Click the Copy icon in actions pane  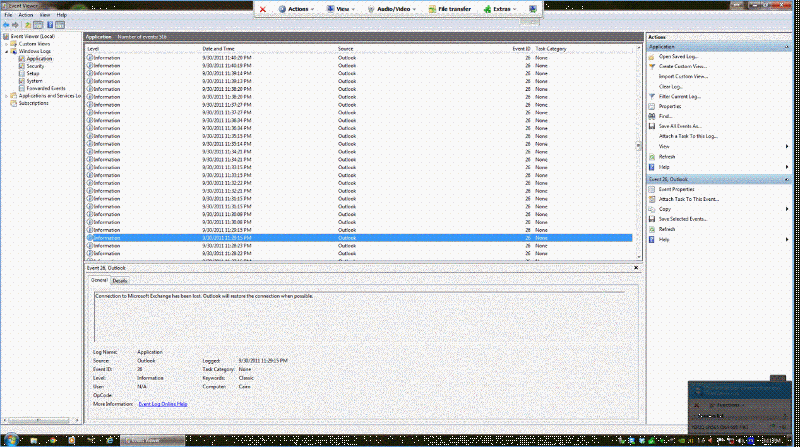click(652, 209)
